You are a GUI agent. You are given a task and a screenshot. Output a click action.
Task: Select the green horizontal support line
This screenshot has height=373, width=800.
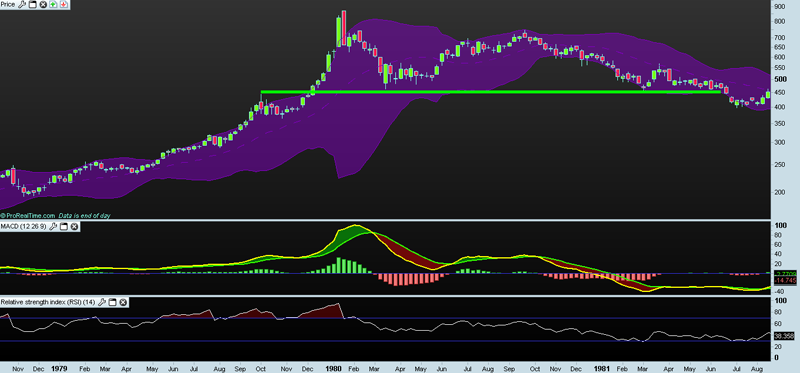[x=490, y=92]
